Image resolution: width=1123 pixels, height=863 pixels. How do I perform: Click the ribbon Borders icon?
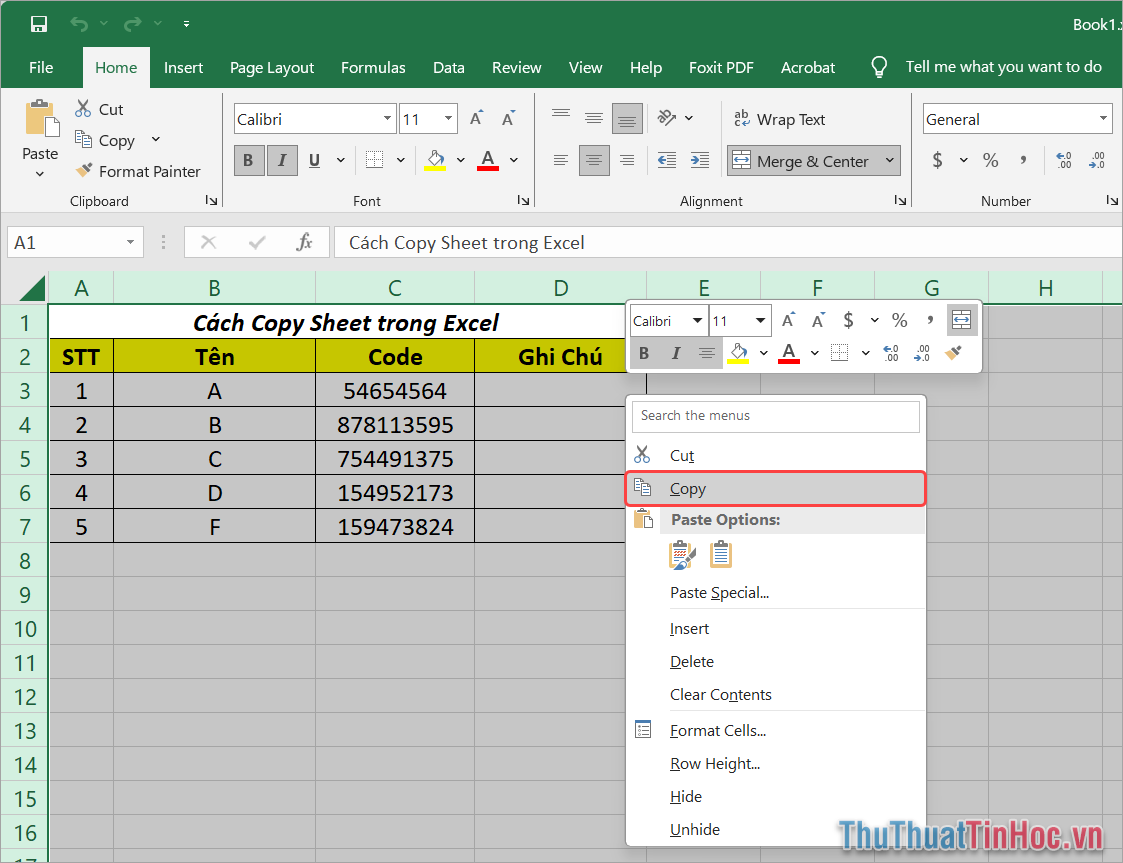(x=375, y=160)
